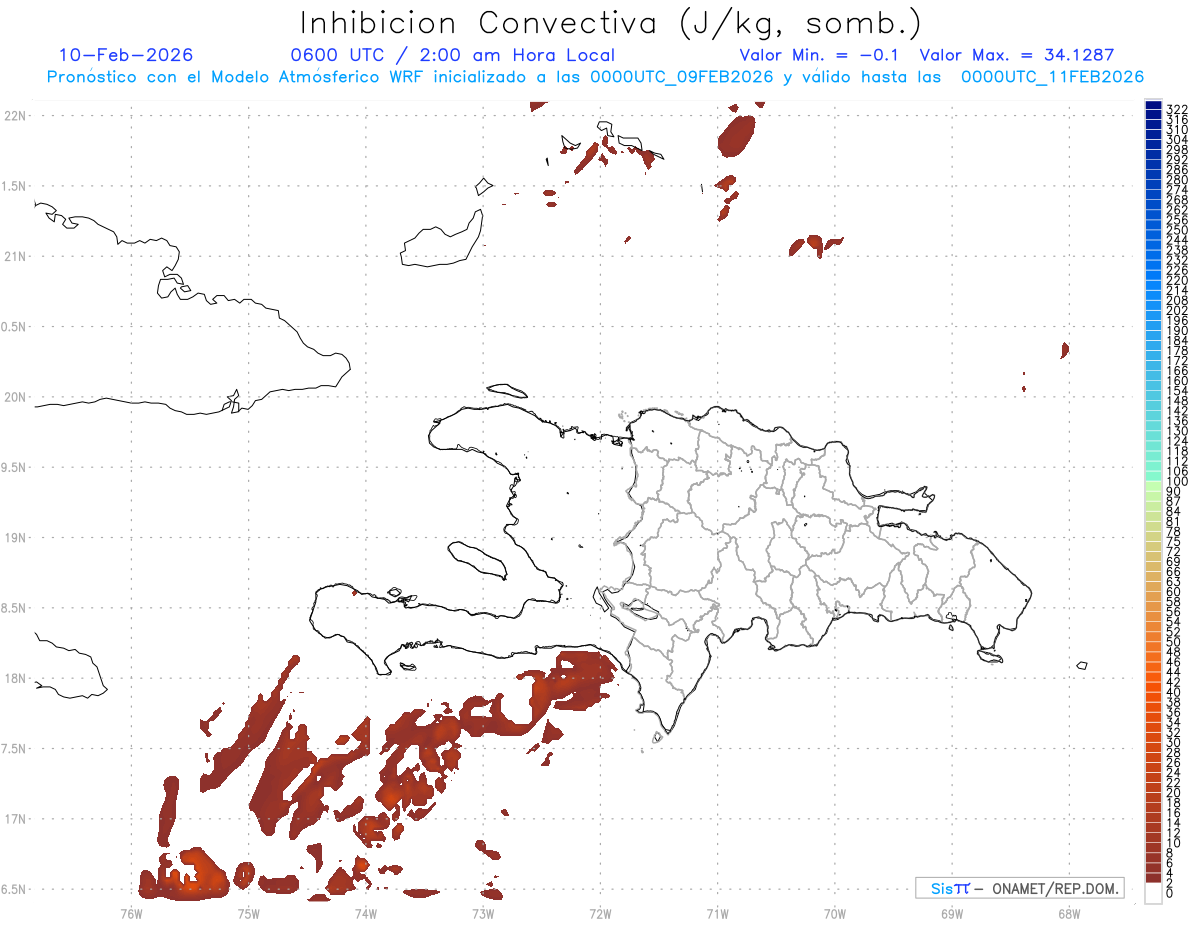Click the legend value "100"
This screenshot has width=1200, height=927.
pyautogui.click(x=1176, y=482)
